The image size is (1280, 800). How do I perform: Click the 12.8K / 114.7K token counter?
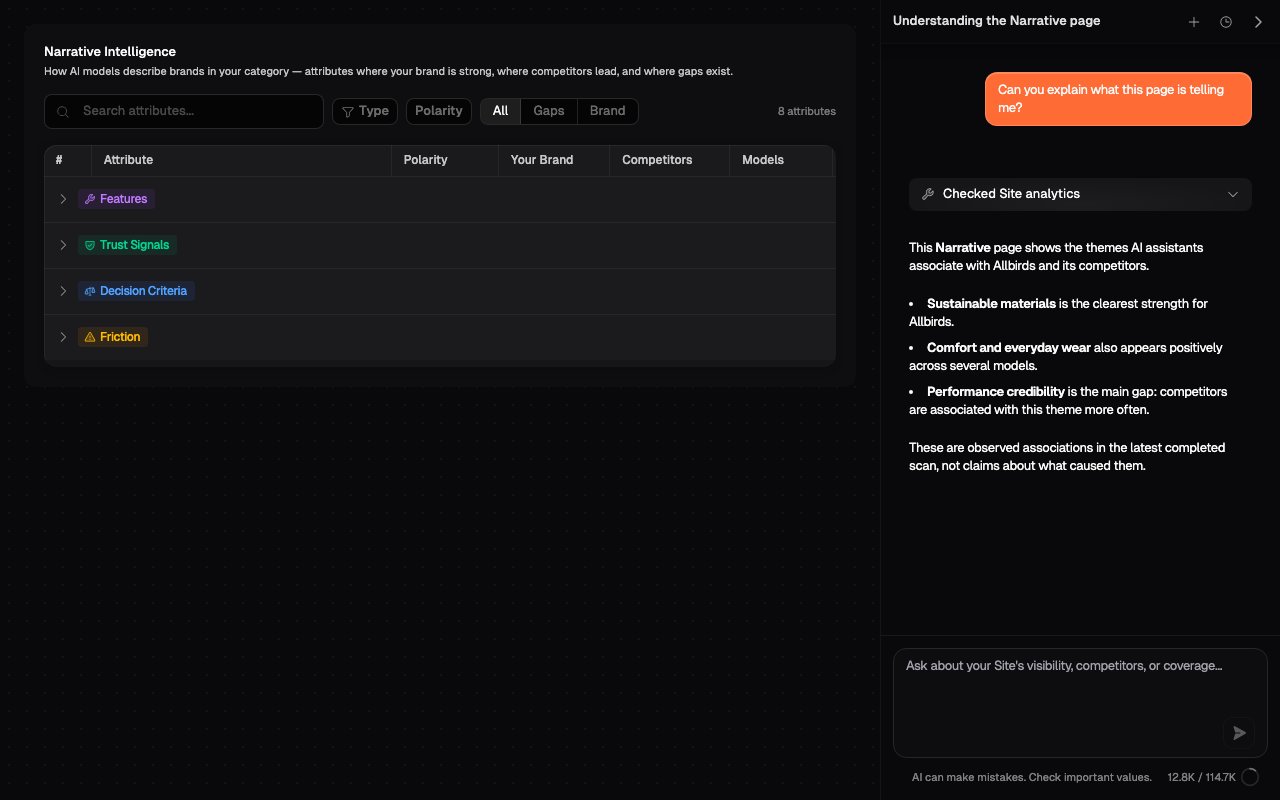coord(1201,777)
